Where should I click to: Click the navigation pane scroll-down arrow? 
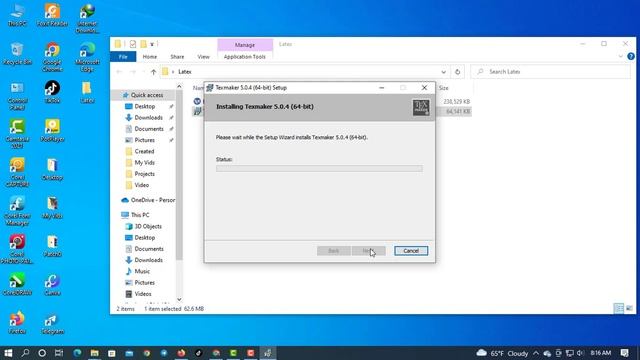179,300
